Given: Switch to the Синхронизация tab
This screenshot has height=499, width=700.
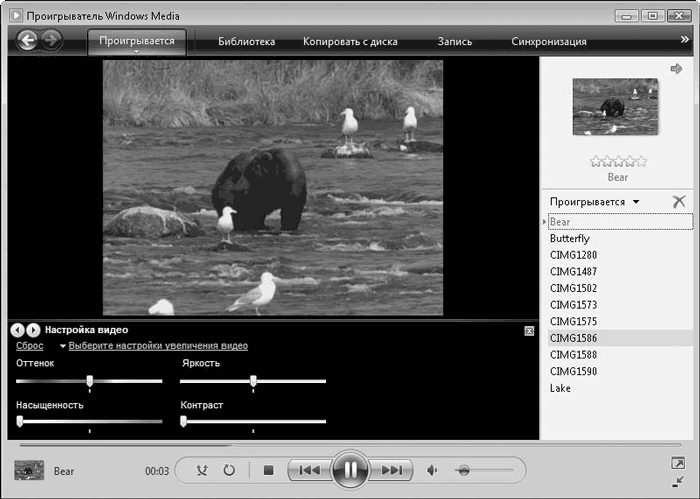Looking at the screenshot, I should (x=548, y=42).
